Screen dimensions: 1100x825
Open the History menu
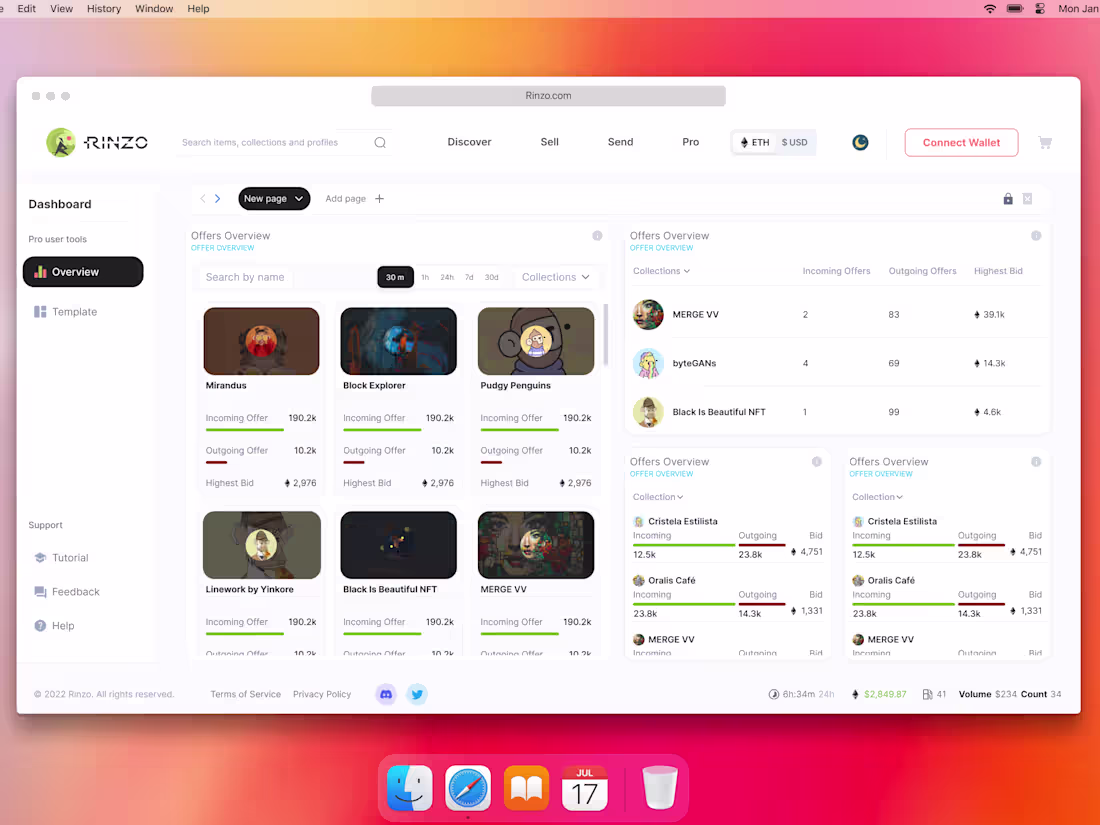(104, 8)
